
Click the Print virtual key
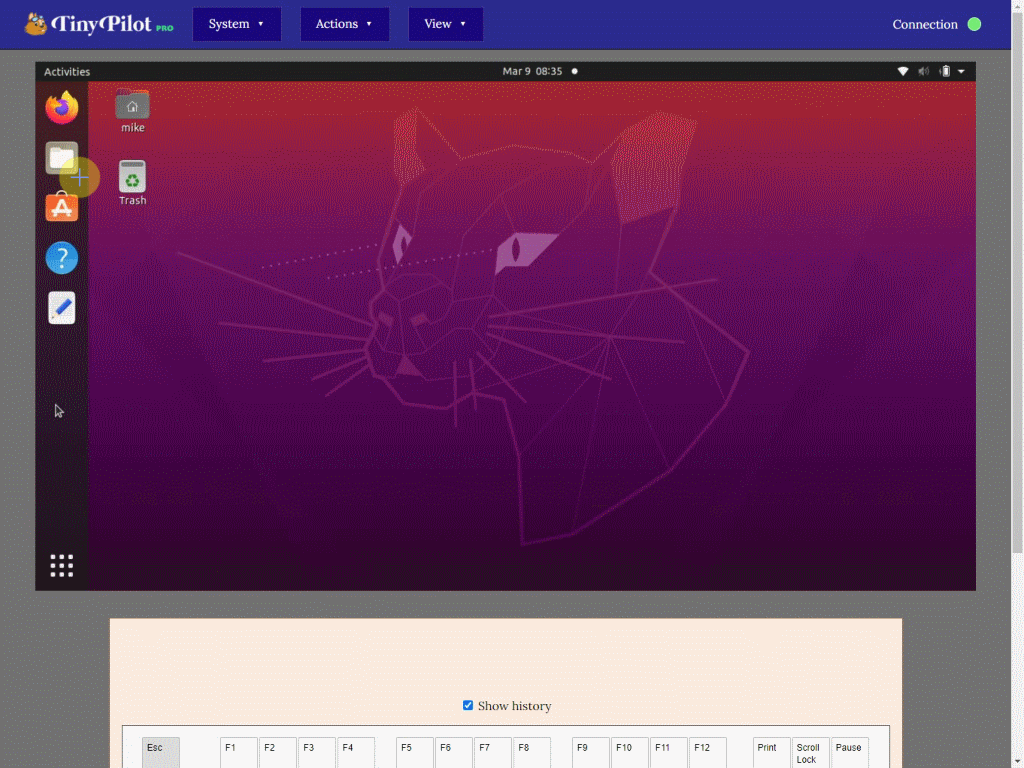(x=772, y=753)
